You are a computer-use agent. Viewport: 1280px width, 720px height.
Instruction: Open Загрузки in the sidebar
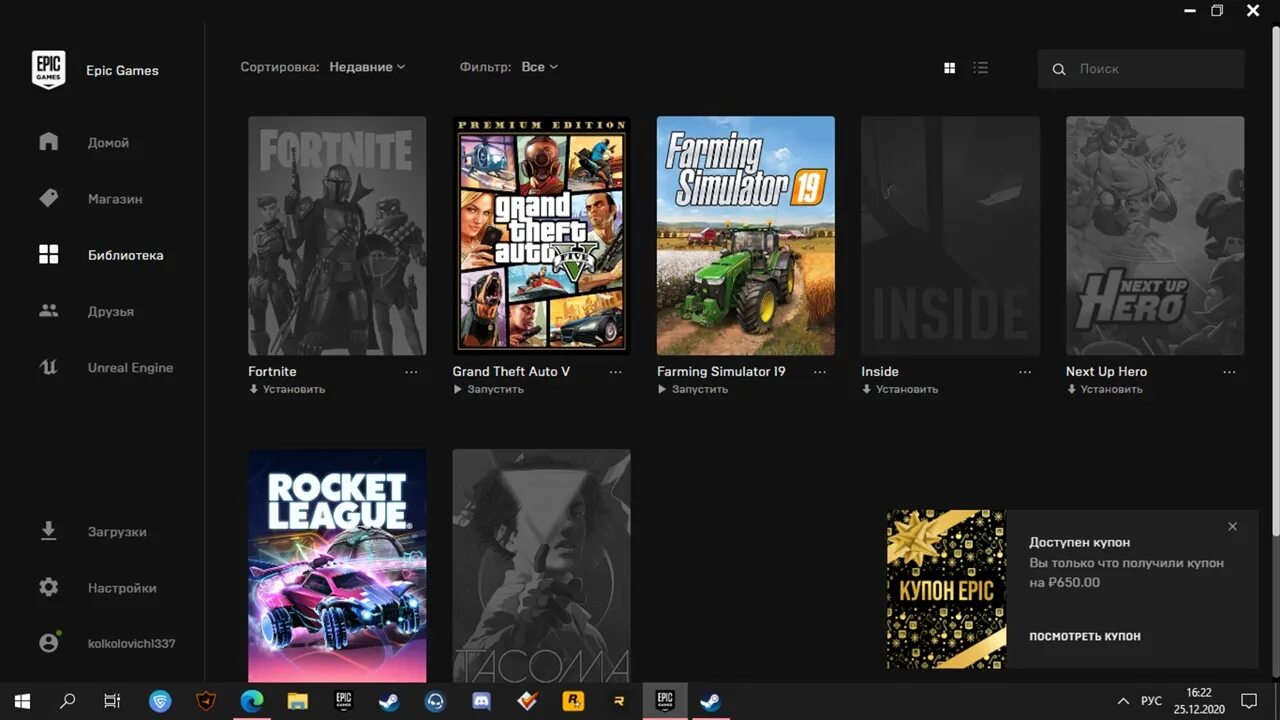tap(117, 531)
